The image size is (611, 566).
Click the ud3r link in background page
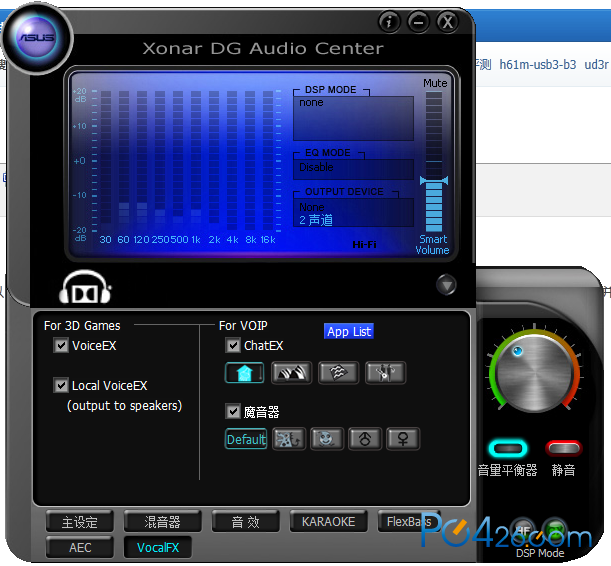tap(596, 64)
